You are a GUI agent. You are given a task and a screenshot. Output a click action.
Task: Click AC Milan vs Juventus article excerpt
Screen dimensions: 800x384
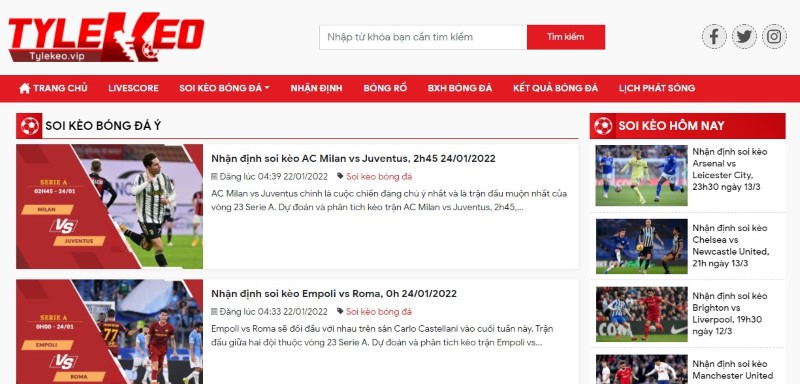point(389,201)
